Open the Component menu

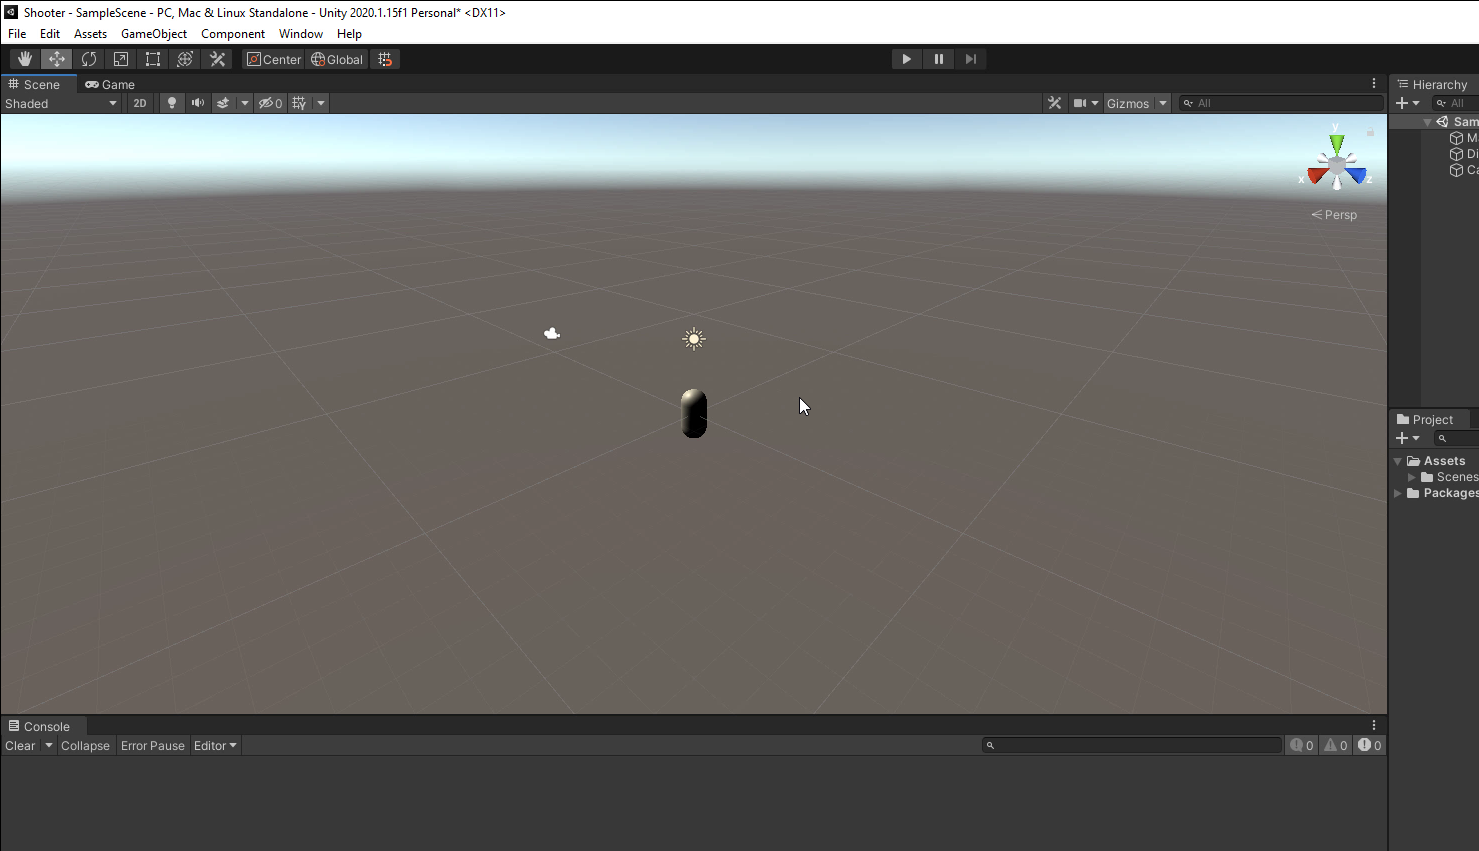coord(233,33)
